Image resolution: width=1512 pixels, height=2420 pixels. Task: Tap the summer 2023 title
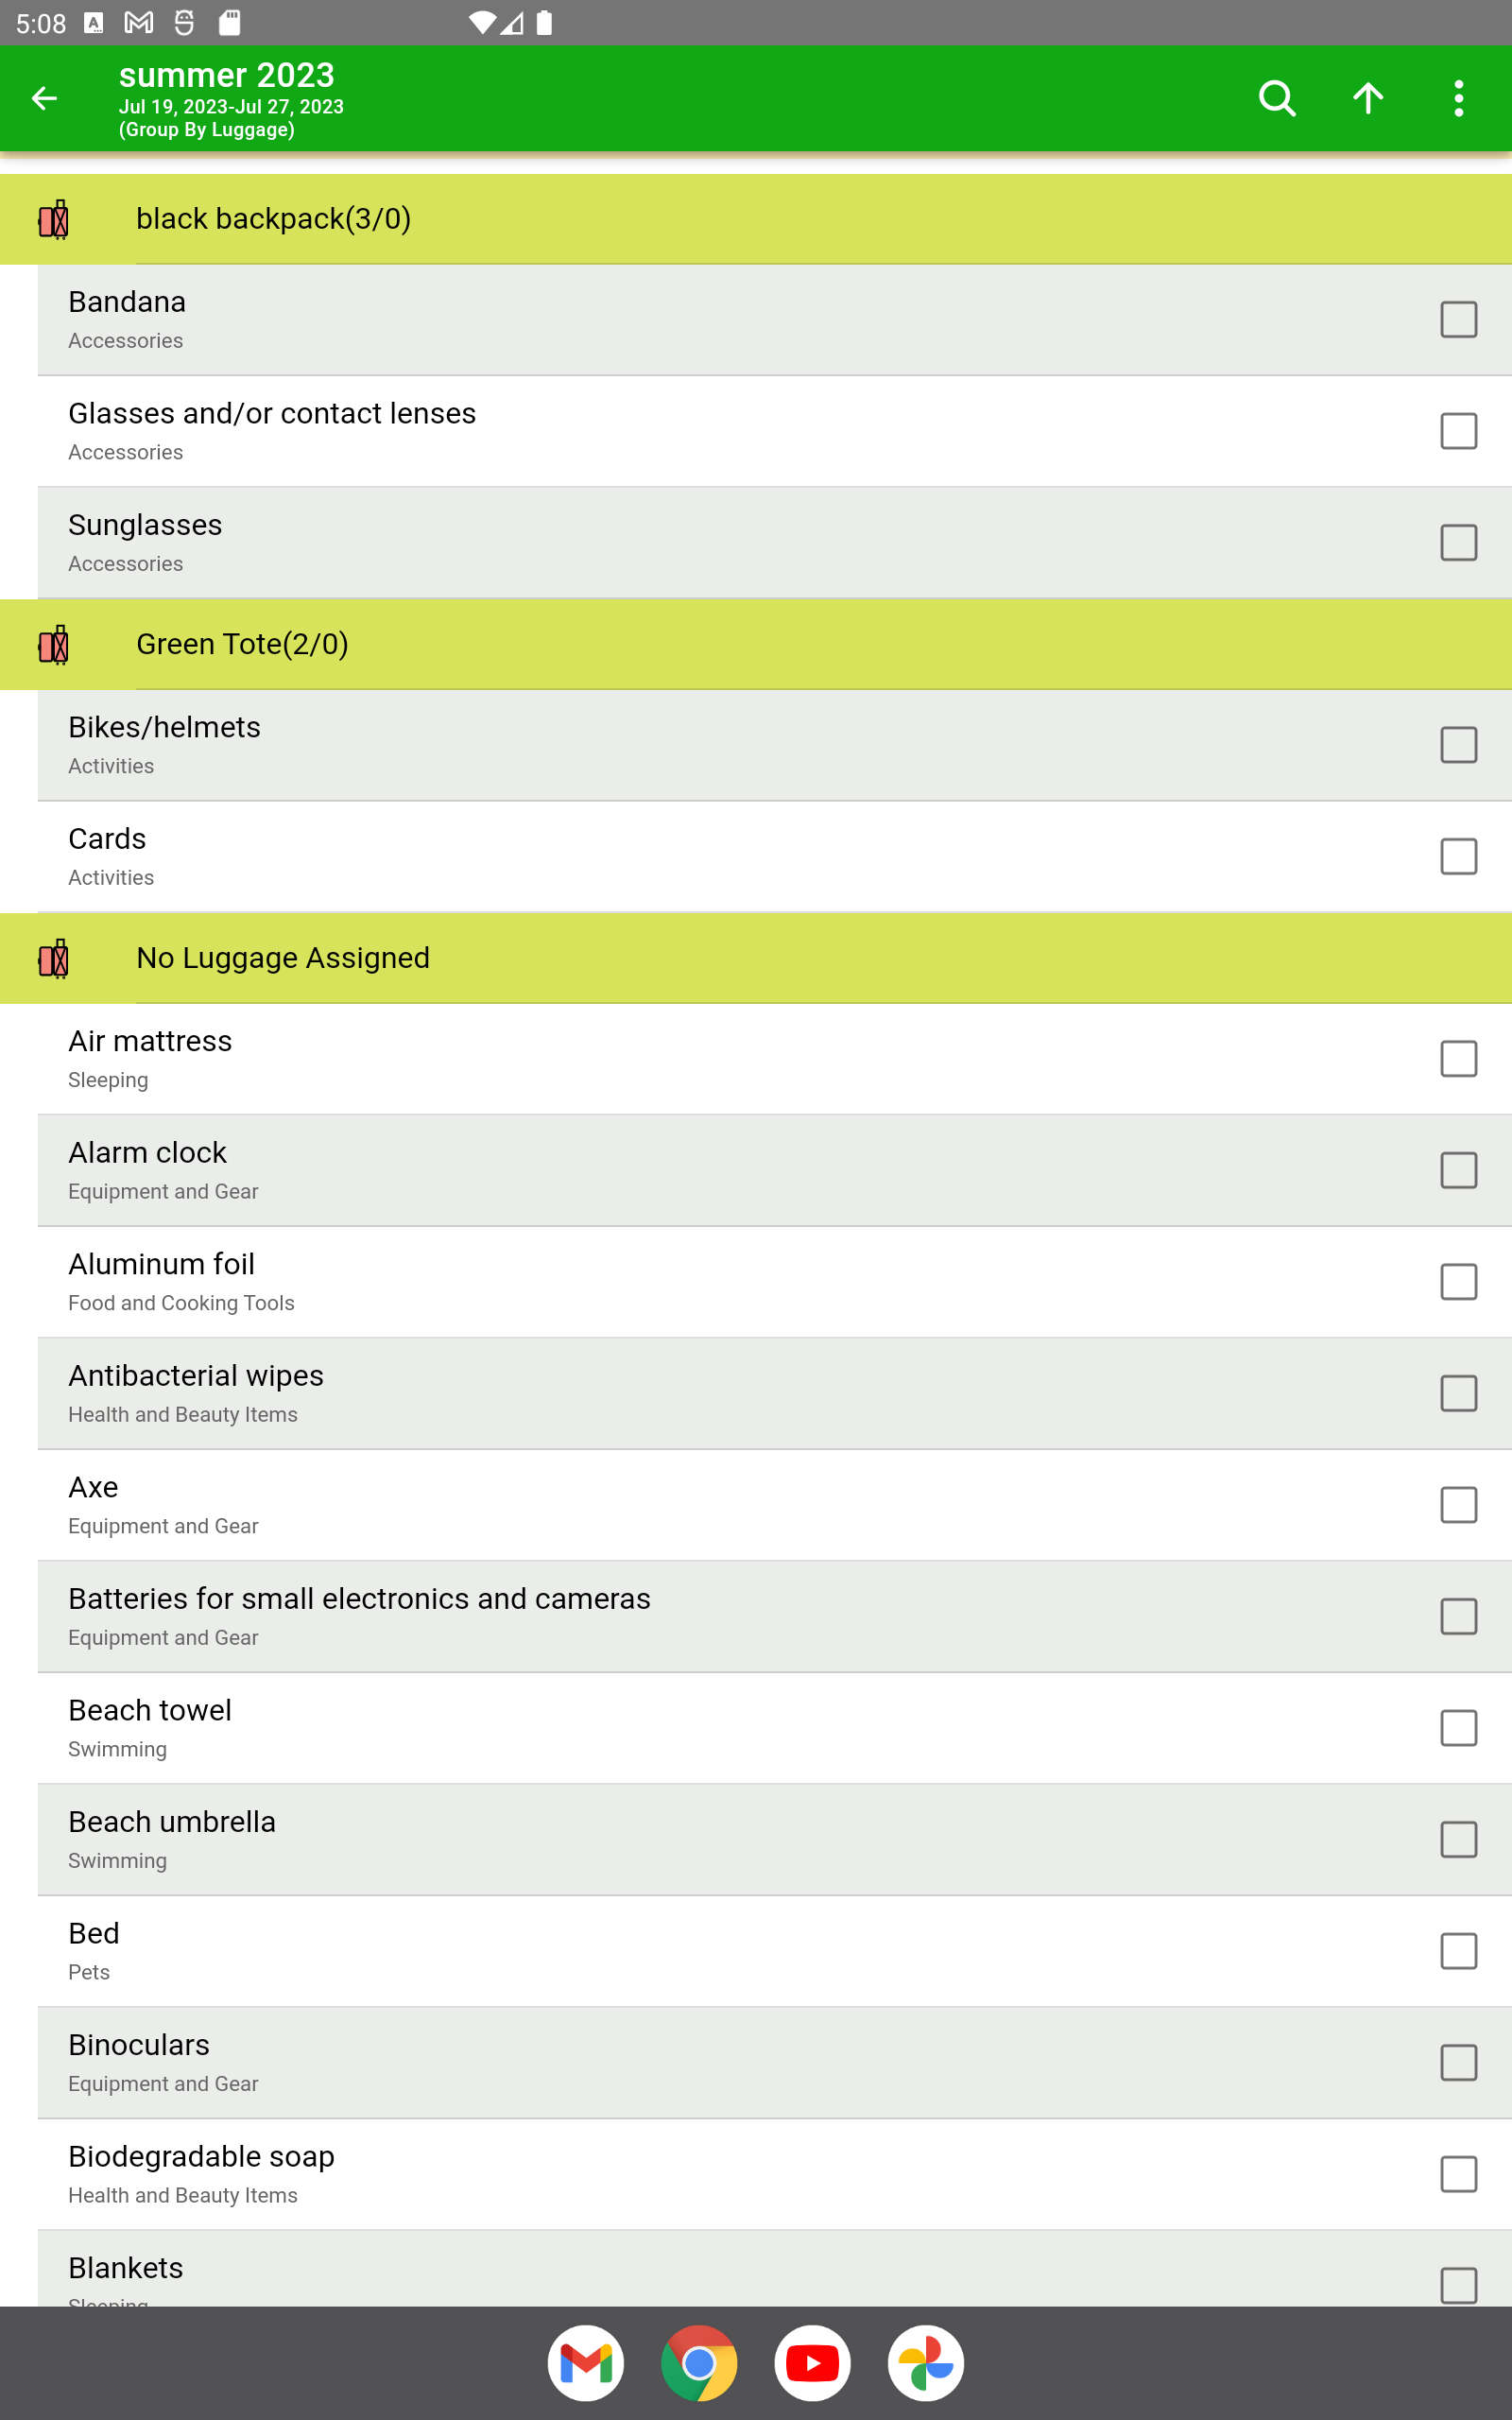click(226, 75)
